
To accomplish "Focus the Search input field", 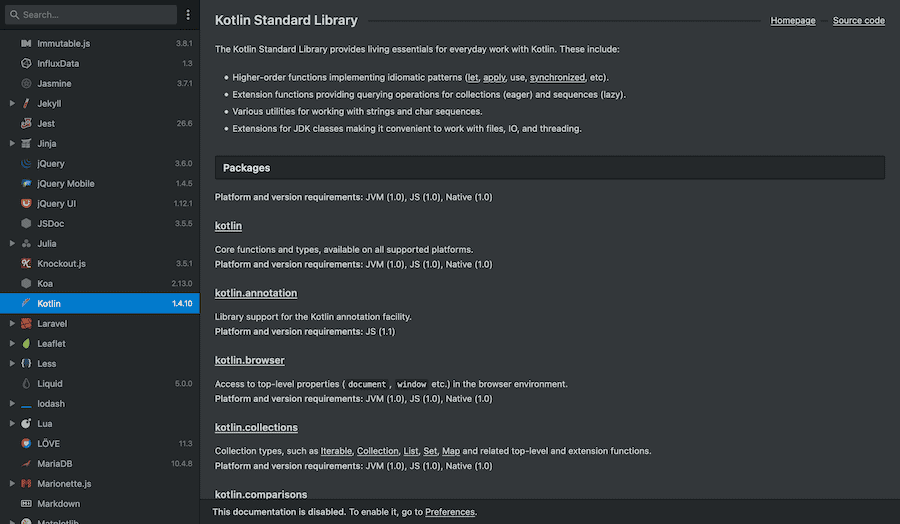I will 95,15.
